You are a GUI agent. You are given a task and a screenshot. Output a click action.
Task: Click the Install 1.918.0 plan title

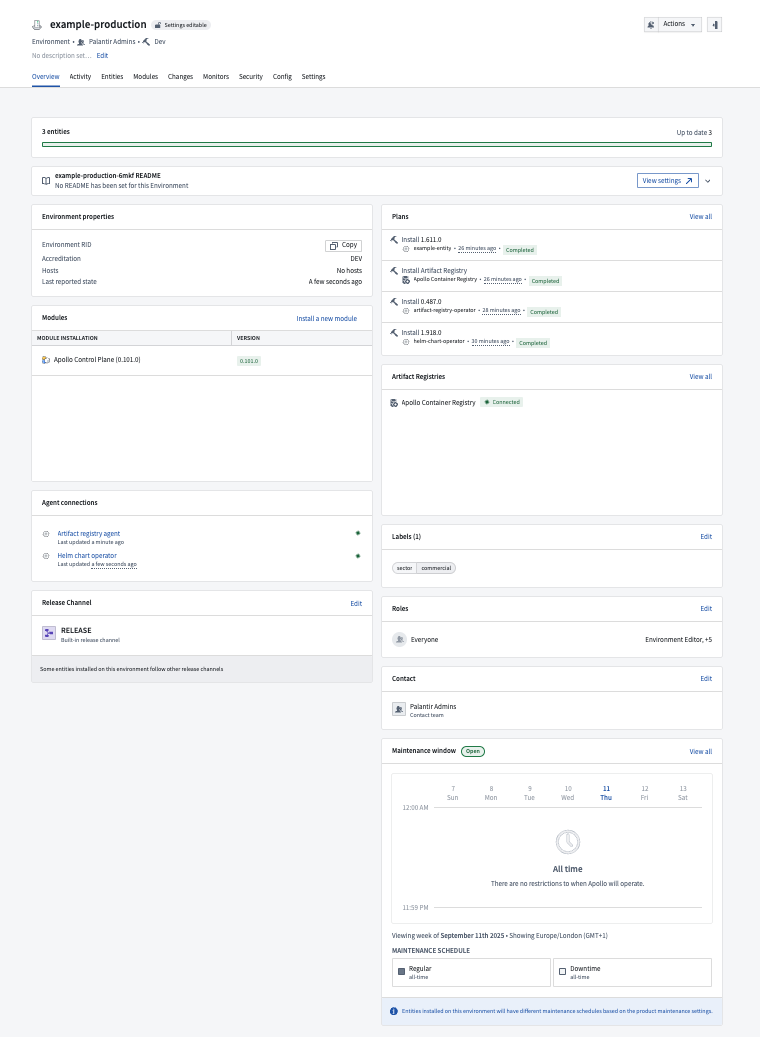pos(421,333)
